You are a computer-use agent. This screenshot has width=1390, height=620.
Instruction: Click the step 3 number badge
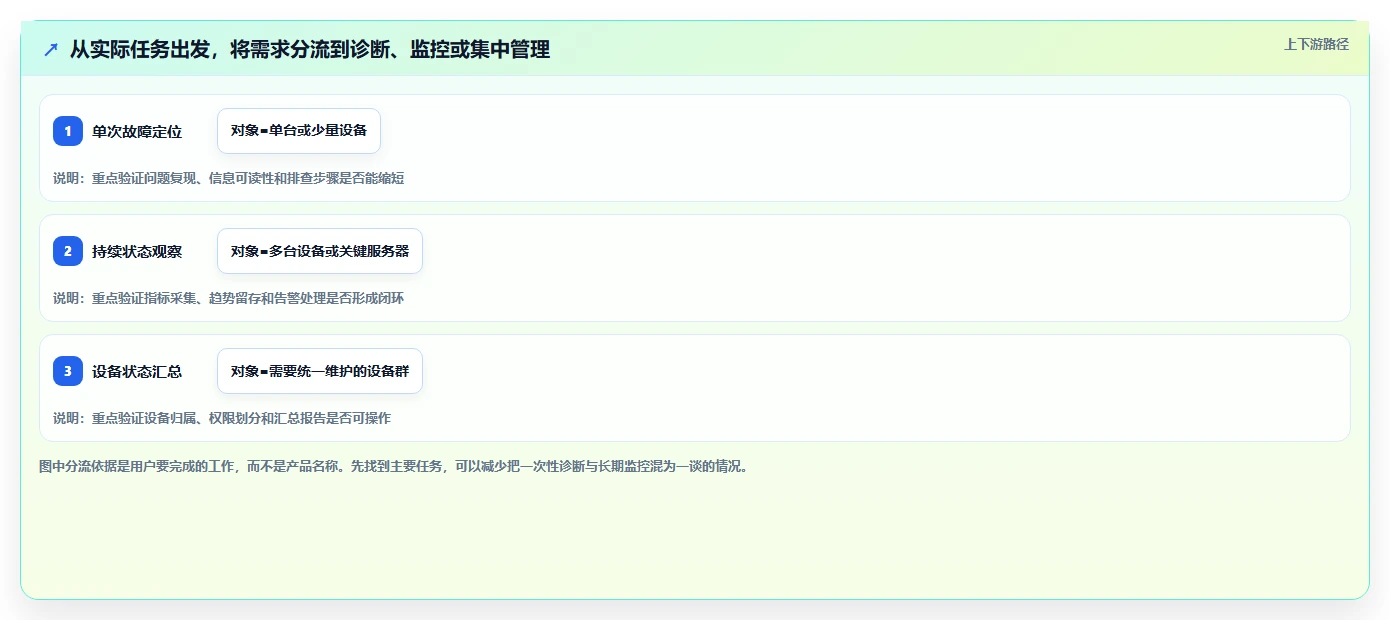point(68,371)
